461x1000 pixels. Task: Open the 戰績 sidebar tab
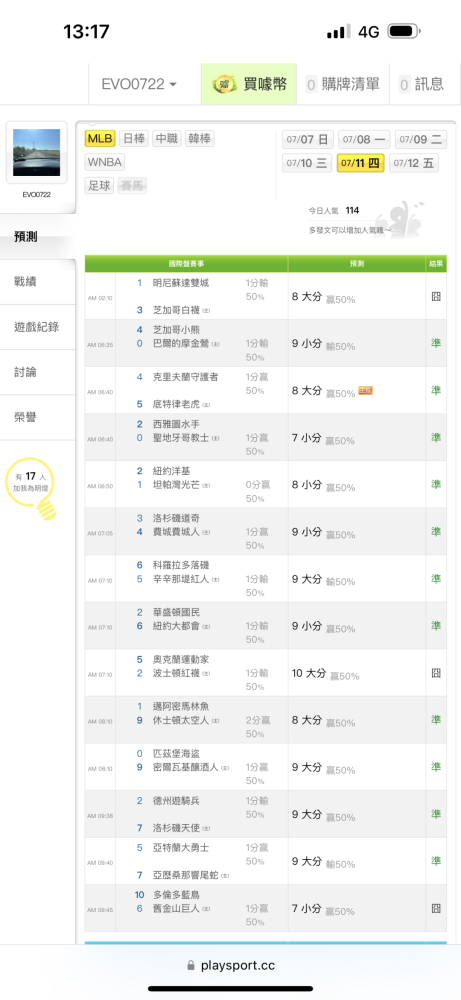pyautogui.click(x=26, y=282)
